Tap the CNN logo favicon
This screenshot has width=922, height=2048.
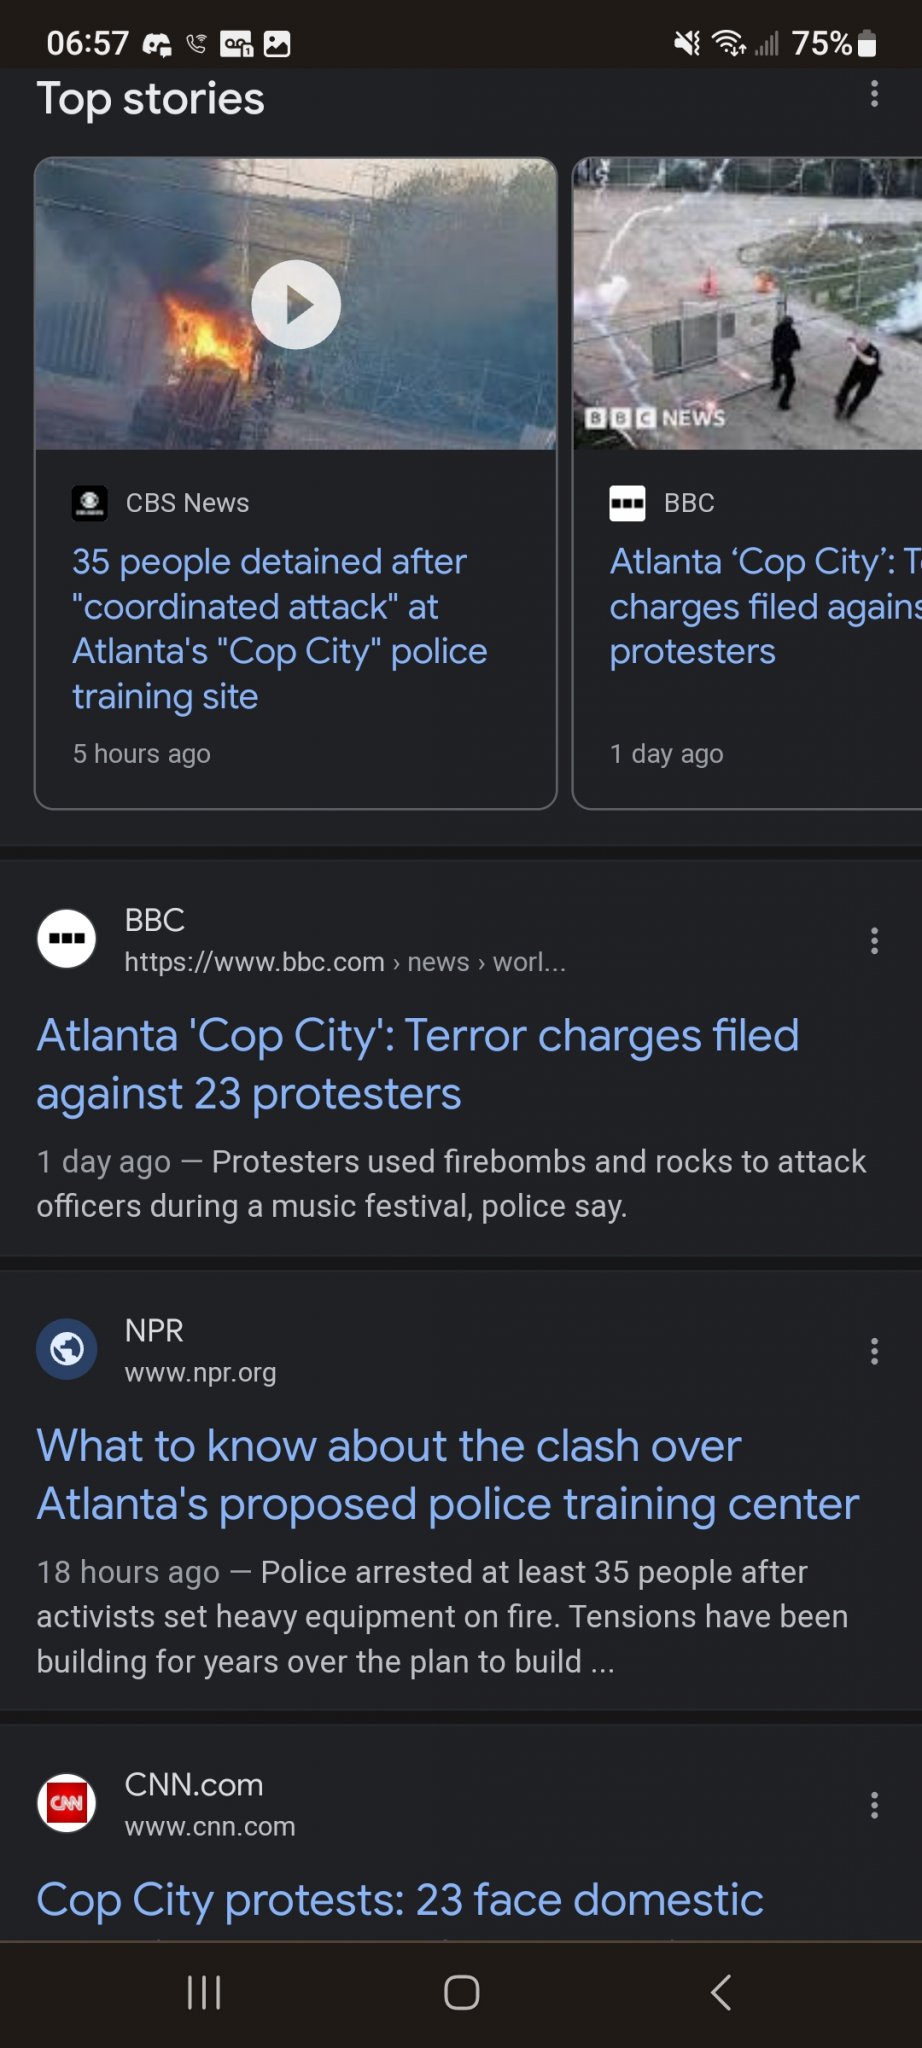pyautogui.click(x=67, y=1803)
